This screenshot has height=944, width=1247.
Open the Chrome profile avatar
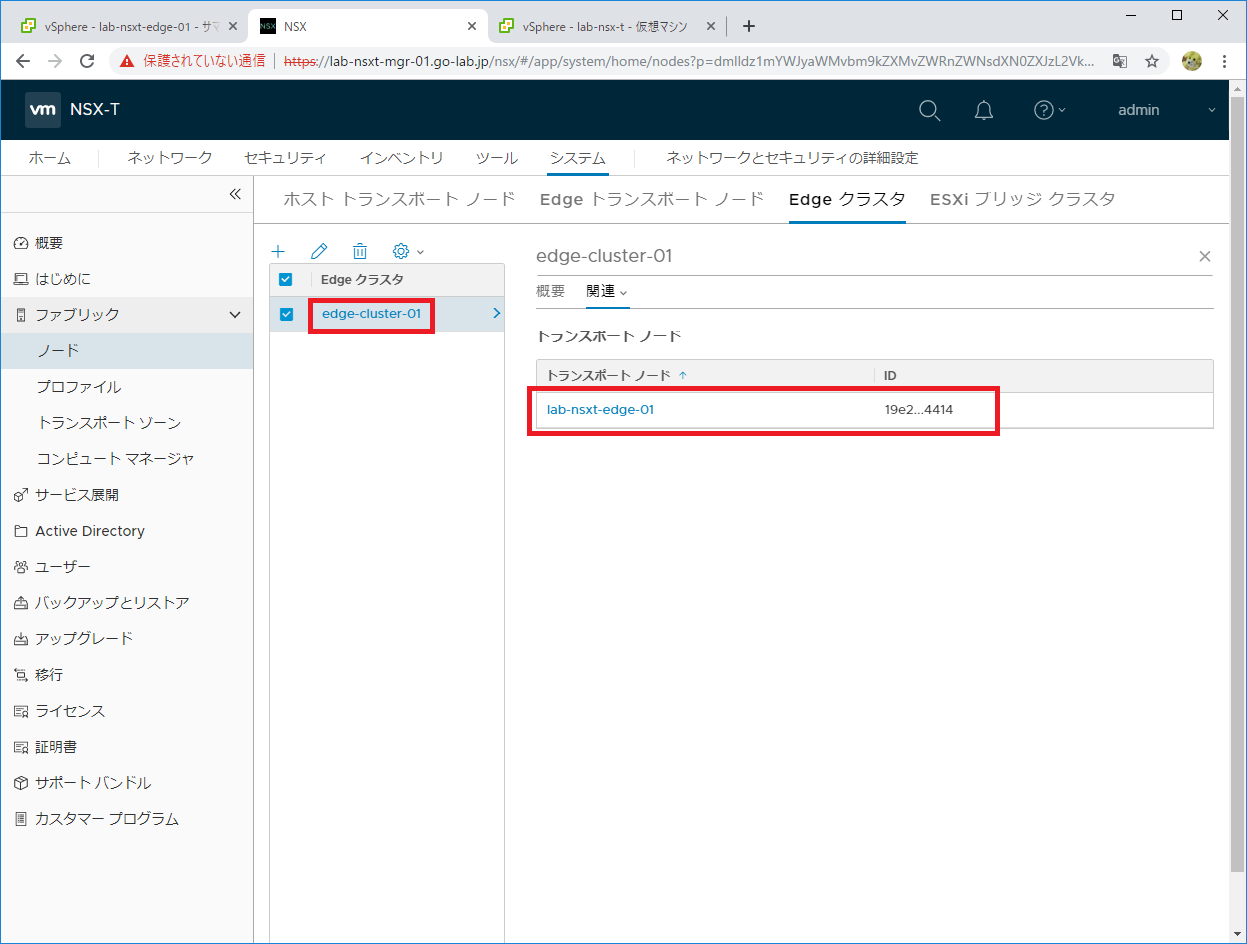1191,61
